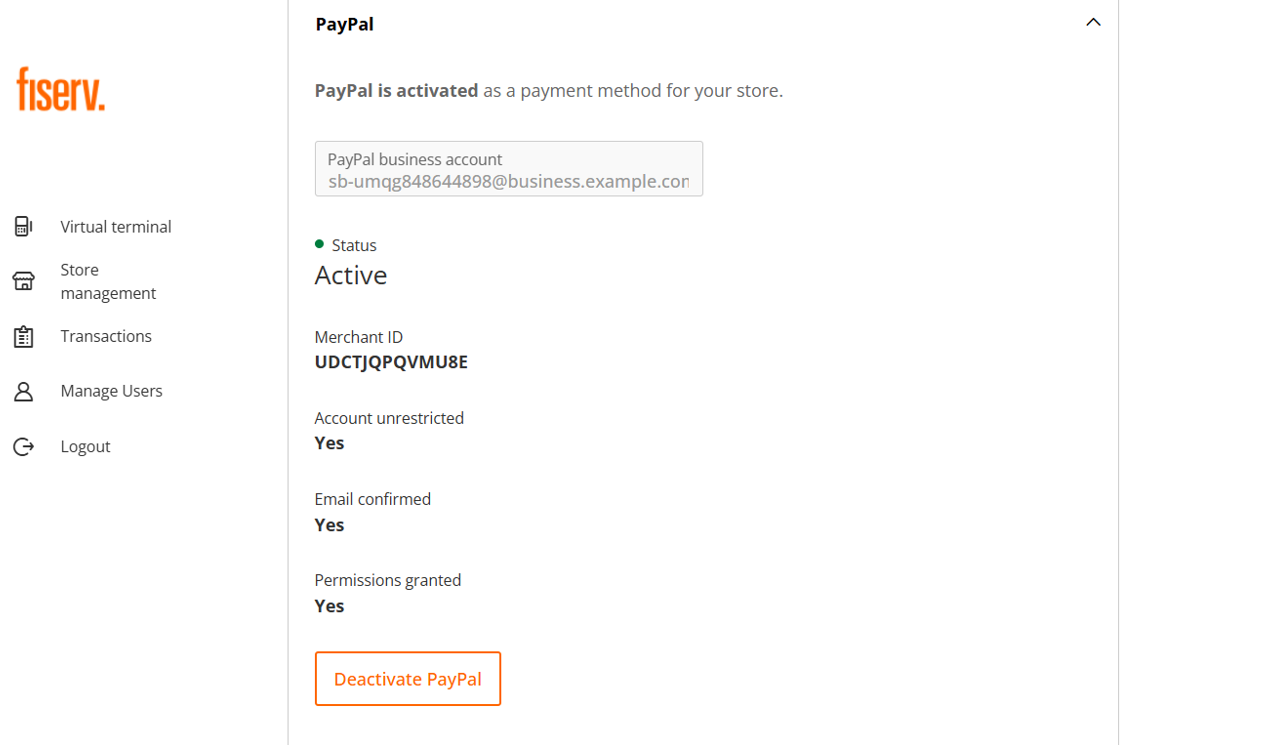Viewport: 1263px width, 745px height.
Task: Click the PayPal section header title
Action: [345, 24]
